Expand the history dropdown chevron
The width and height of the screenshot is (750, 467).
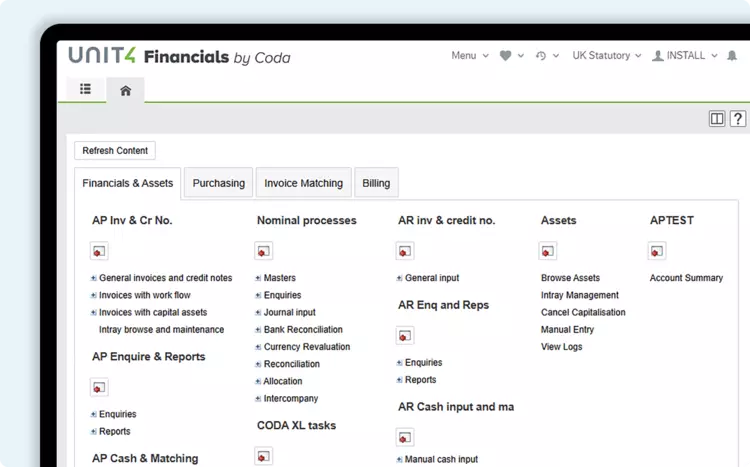pyautogui.click(x=556, y=56)
